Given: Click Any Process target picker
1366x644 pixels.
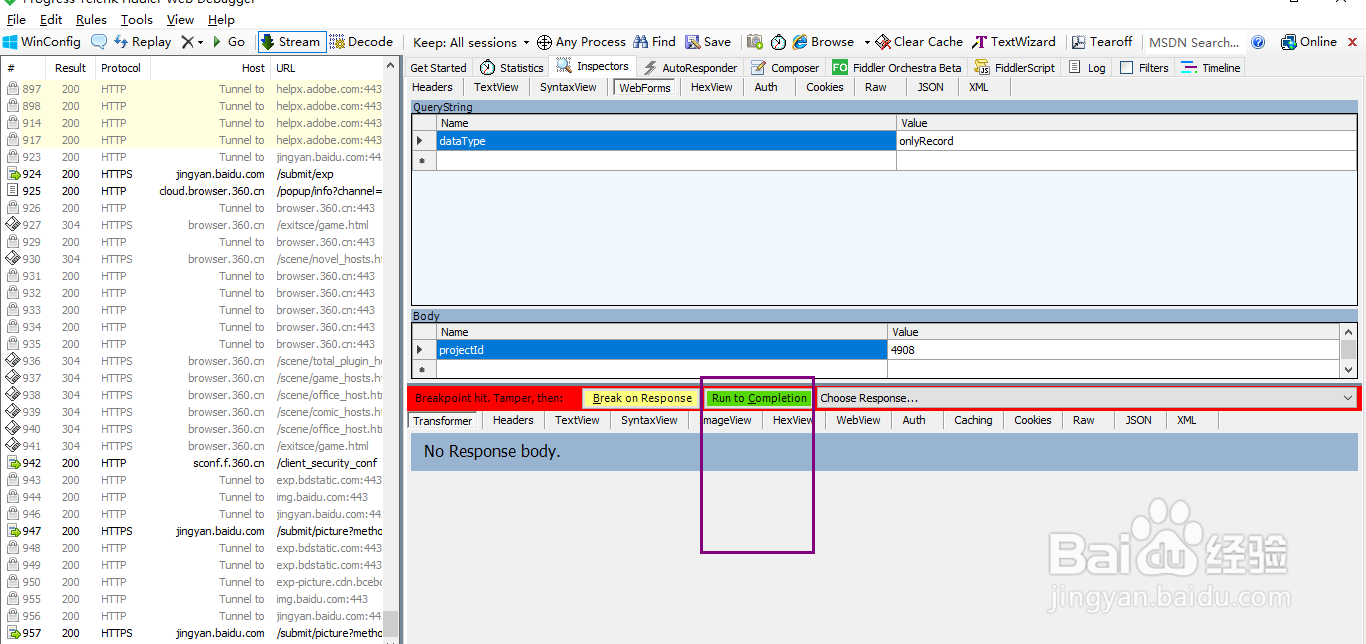Looking at the screenshot, I should [581, 42].
